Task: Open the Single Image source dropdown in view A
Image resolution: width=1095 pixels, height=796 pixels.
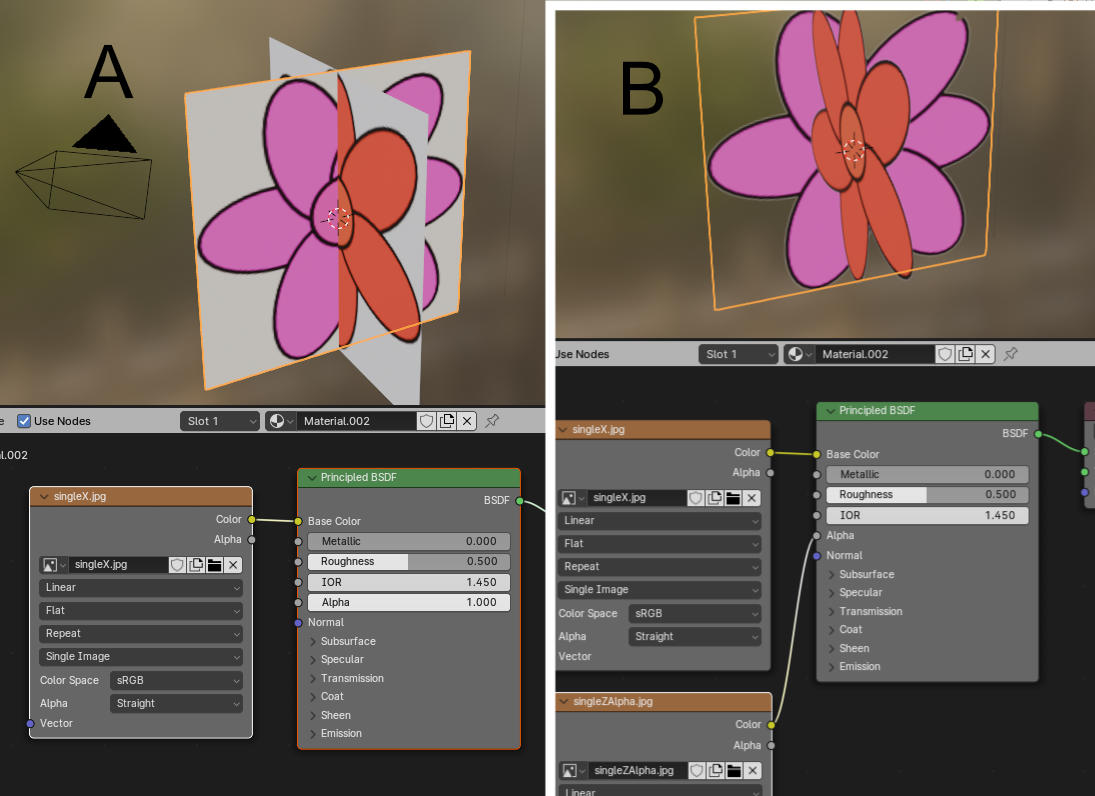Action: pyautogui.click(x=141, y=656)
